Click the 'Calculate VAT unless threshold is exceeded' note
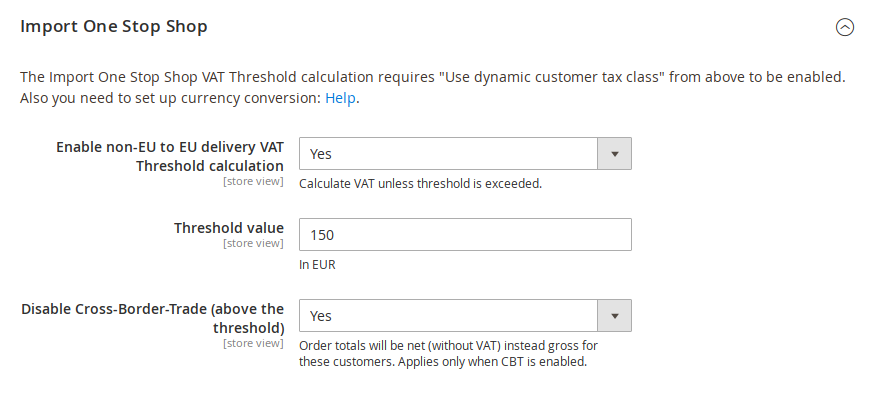This screenshot has width=894, height=396. coord(420,183)
